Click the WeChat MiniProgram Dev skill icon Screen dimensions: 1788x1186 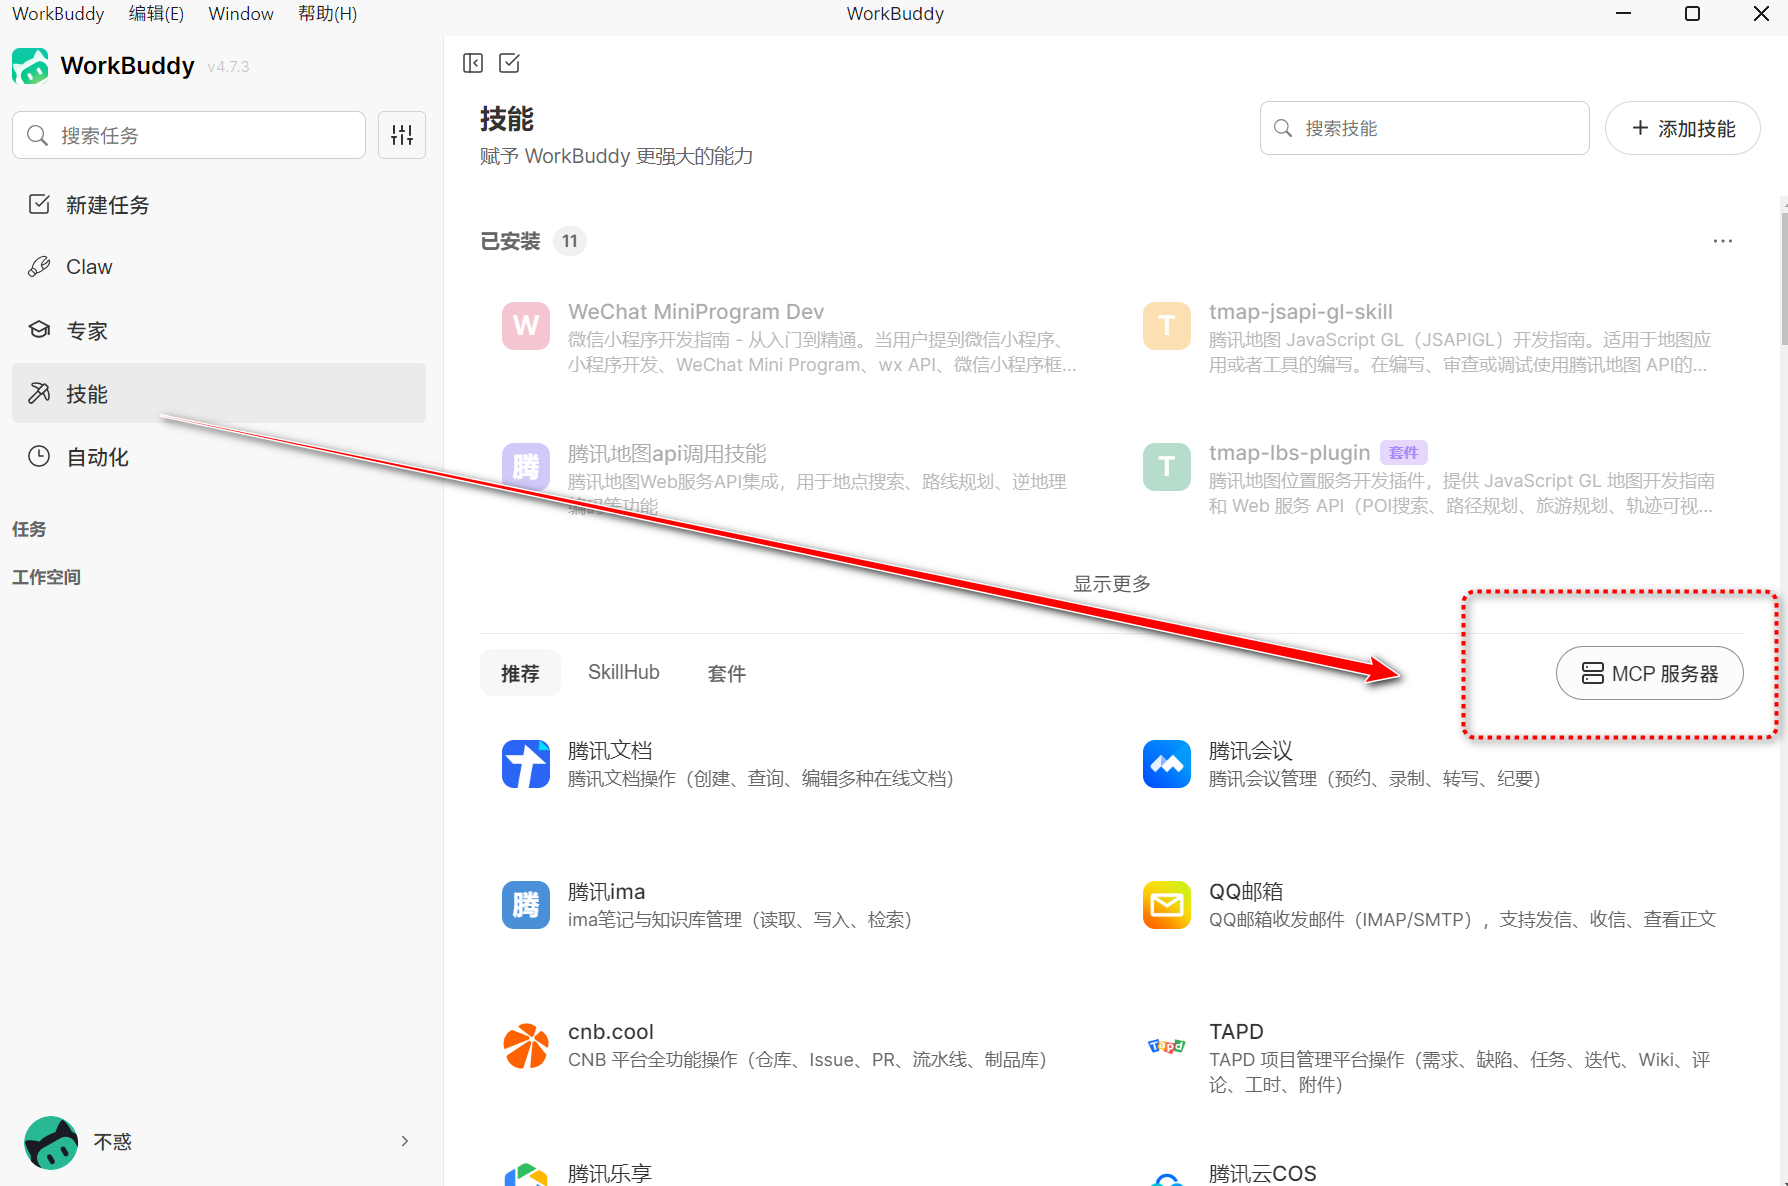tap(526, 326)
